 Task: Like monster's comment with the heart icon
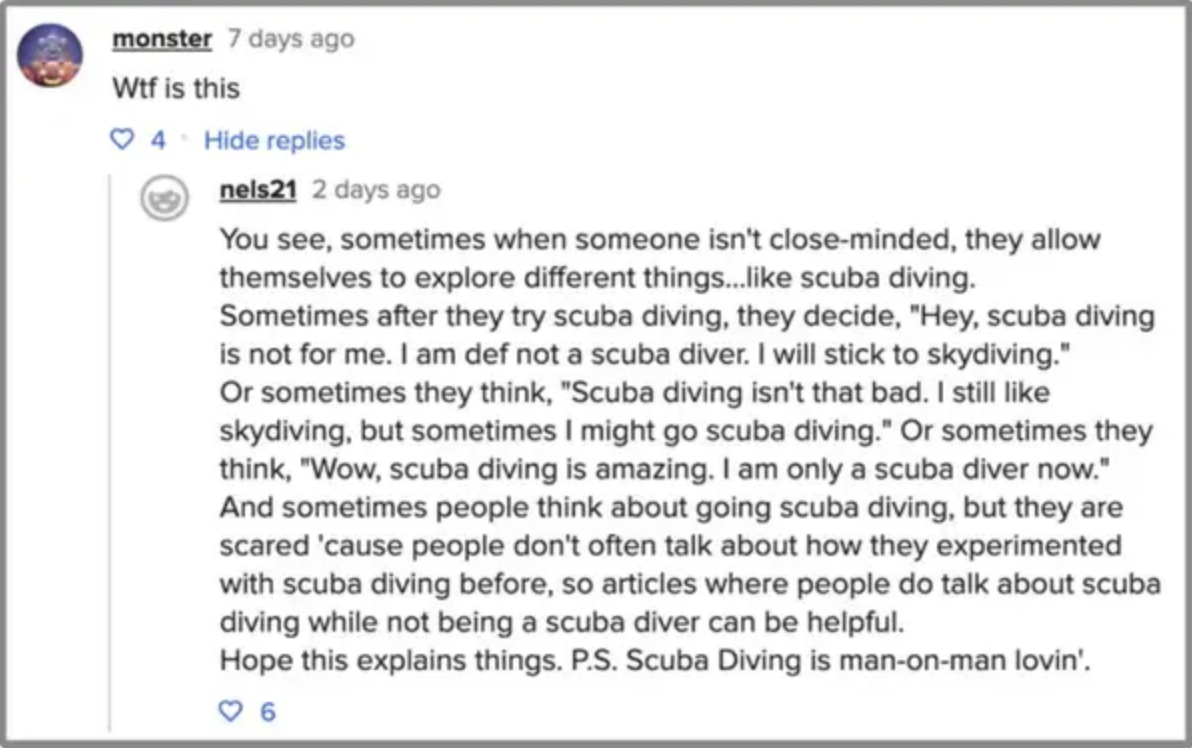(x=123, y=140)
